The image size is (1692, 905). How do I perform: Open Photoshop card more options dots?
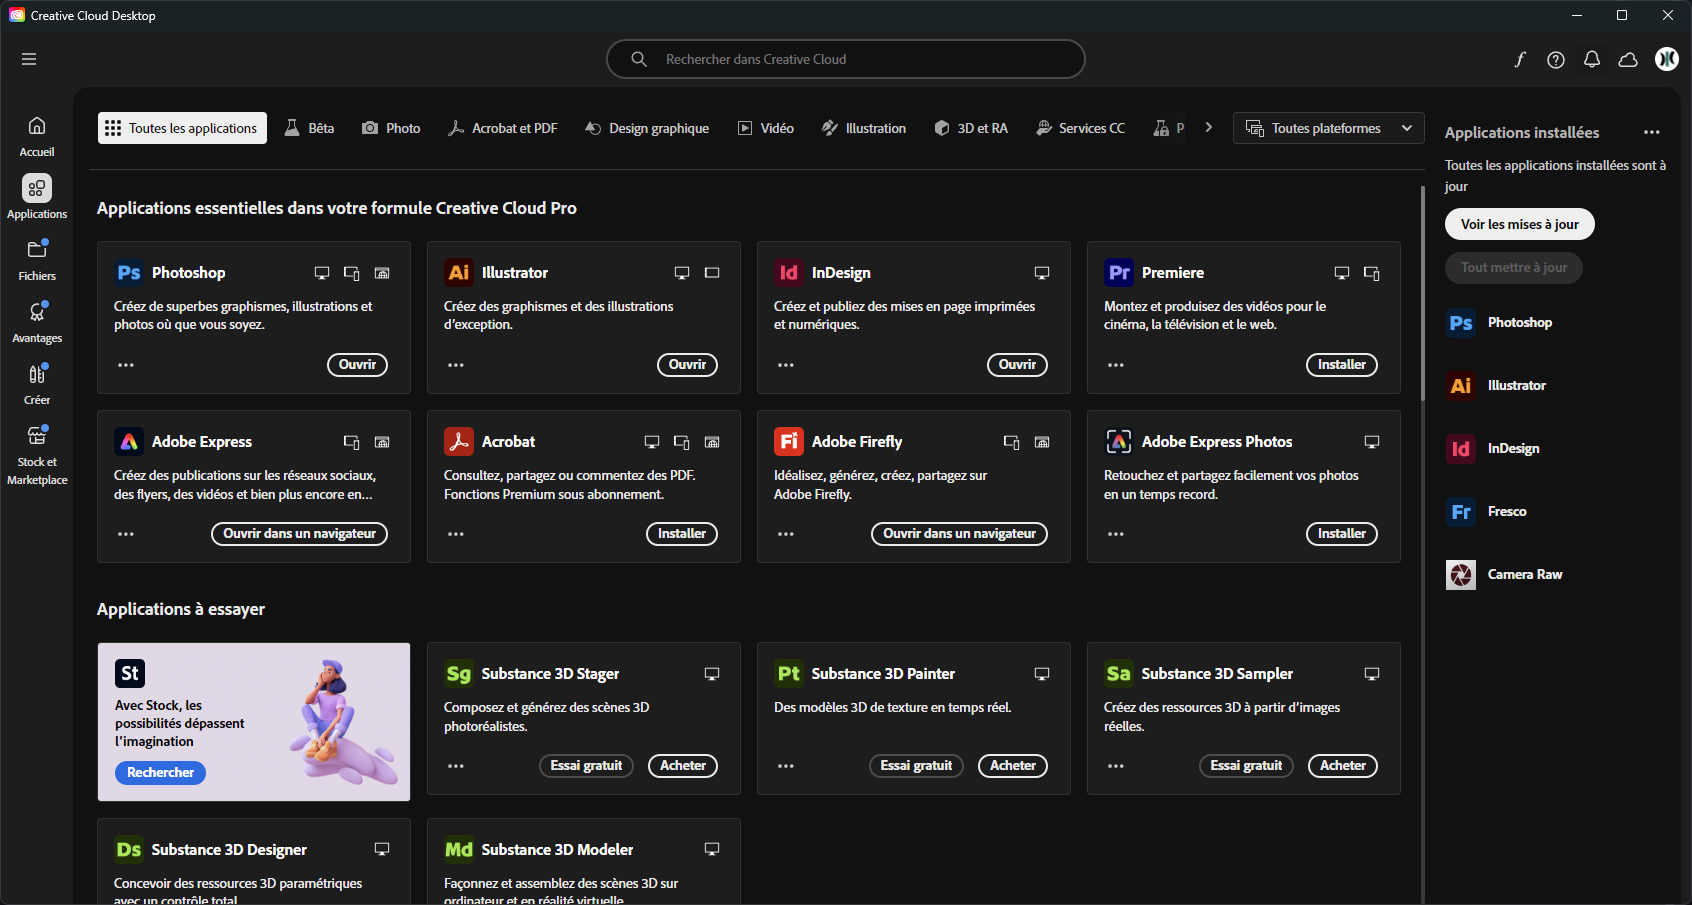click(x=126, y=365)
